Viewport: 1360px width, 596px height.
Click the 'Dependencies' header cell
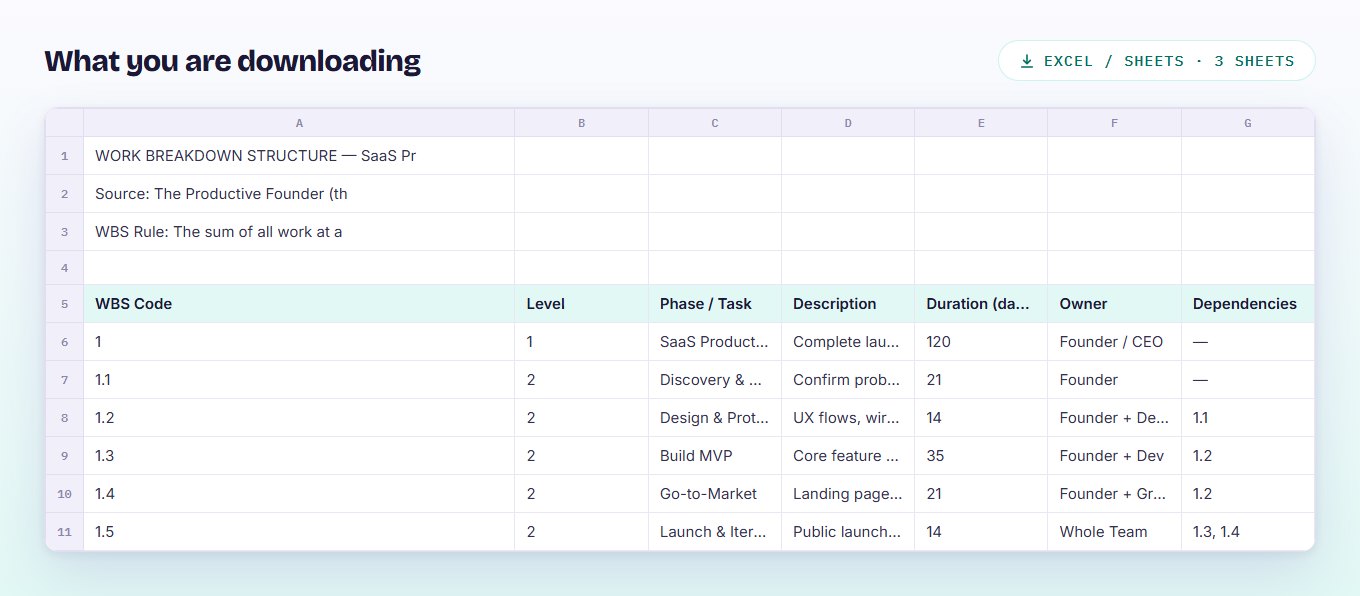[x=1248, y=304]
